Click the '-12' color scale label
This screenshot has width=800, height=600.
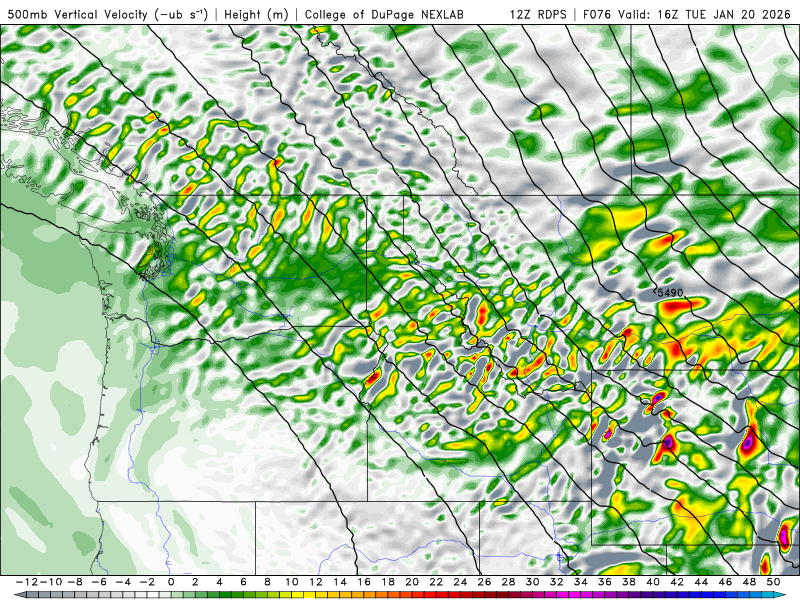(27, 582)
